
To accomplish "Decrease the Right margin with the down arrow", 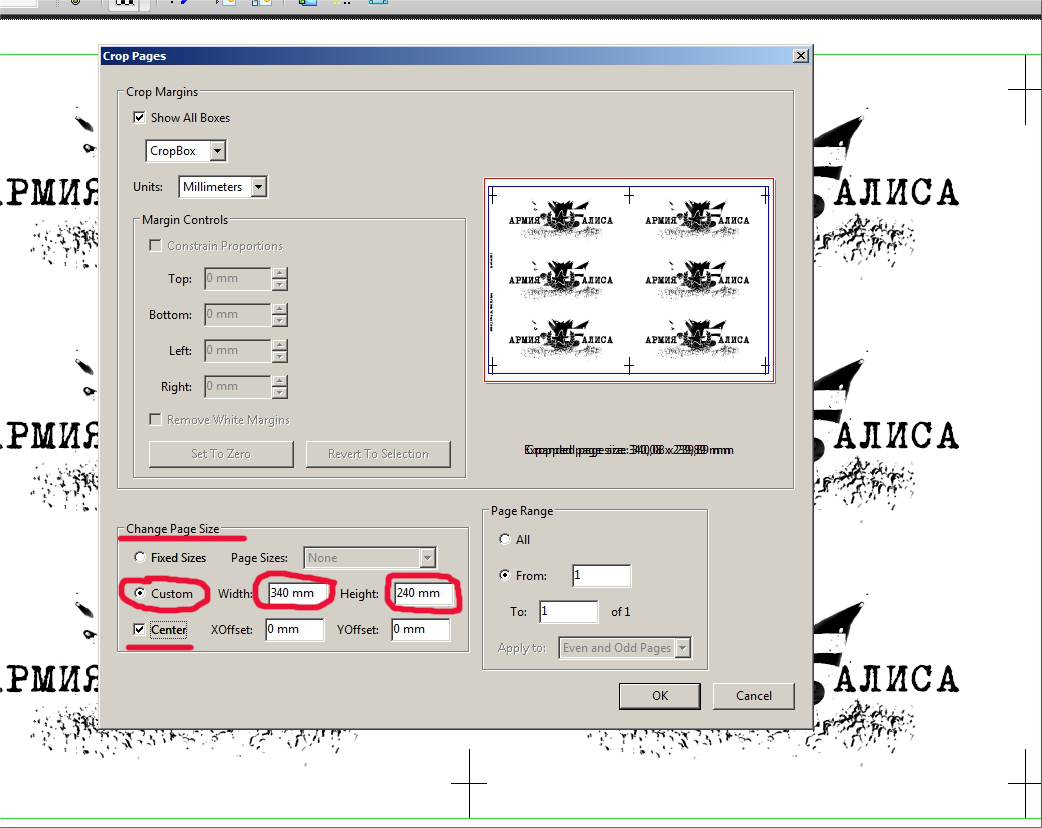I will pos(280,392).
